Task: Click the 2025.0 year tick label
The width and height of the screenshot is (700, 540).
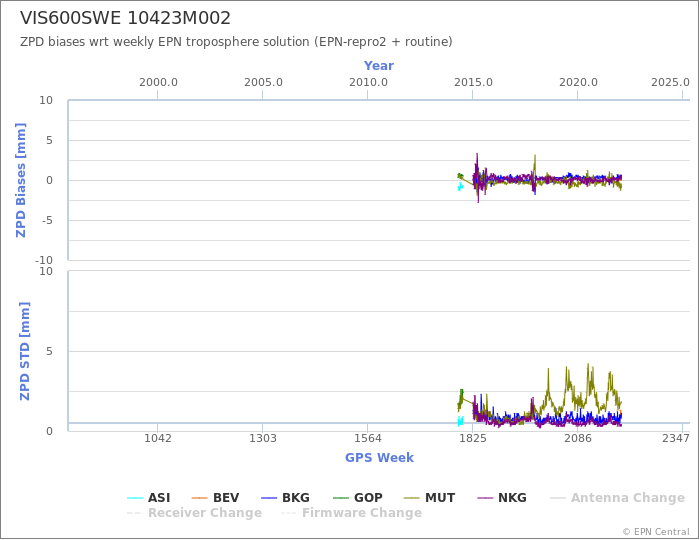Action: [x=670, y=83]
